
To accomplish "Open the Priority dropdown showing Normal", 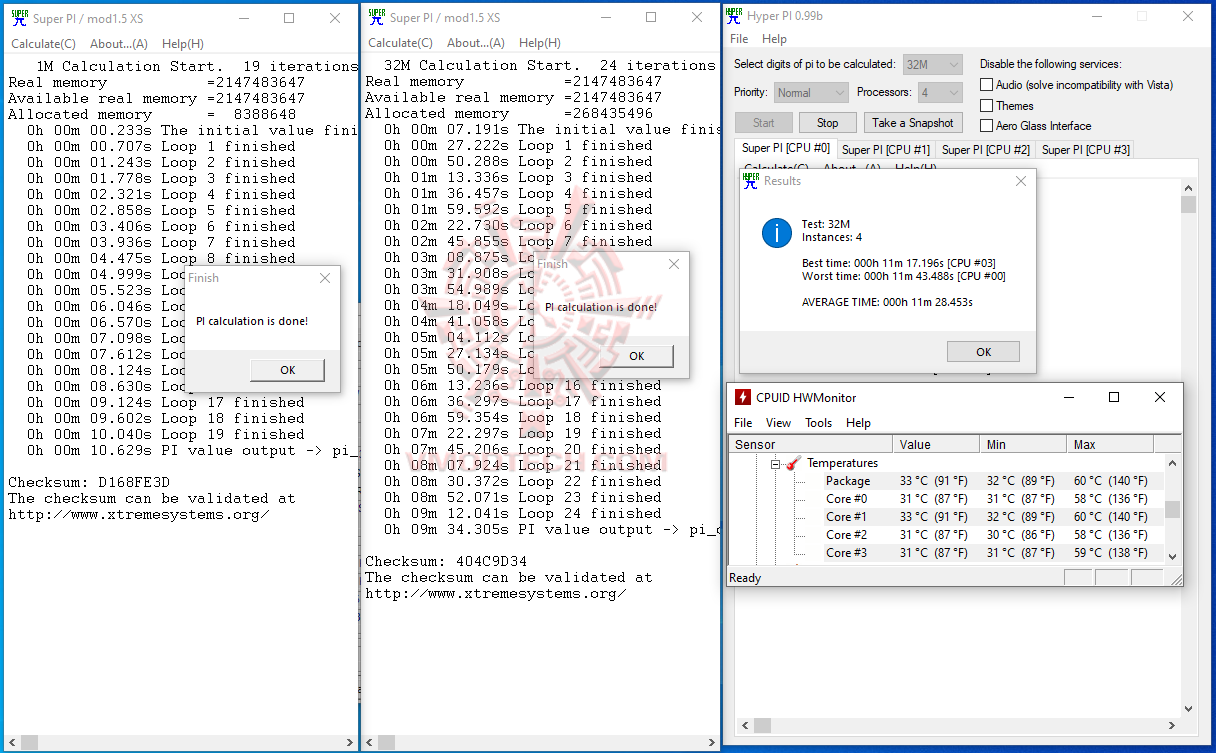I will point(811,92).
